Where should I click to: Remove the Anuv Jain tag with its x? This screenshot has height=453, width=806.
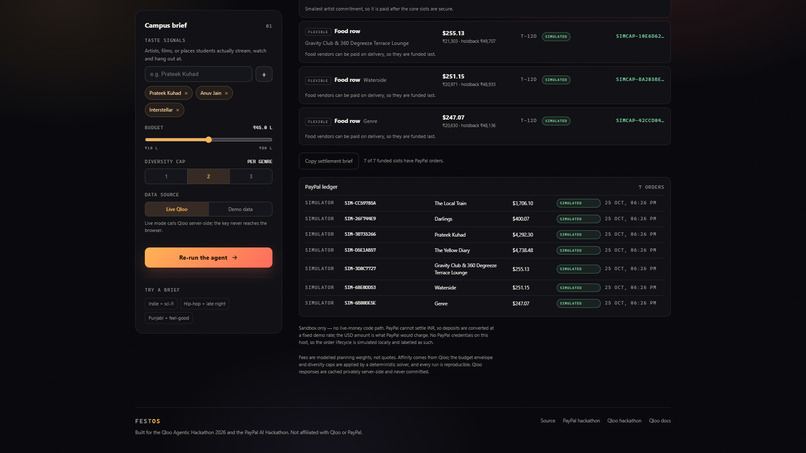click(226, 93)
